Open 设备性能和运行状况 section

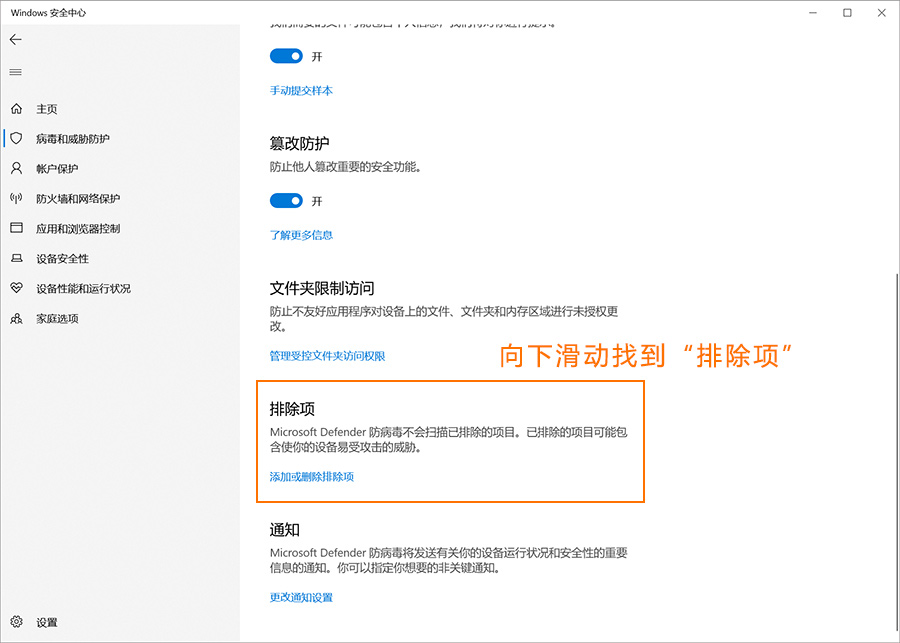(x=83, y=288)
